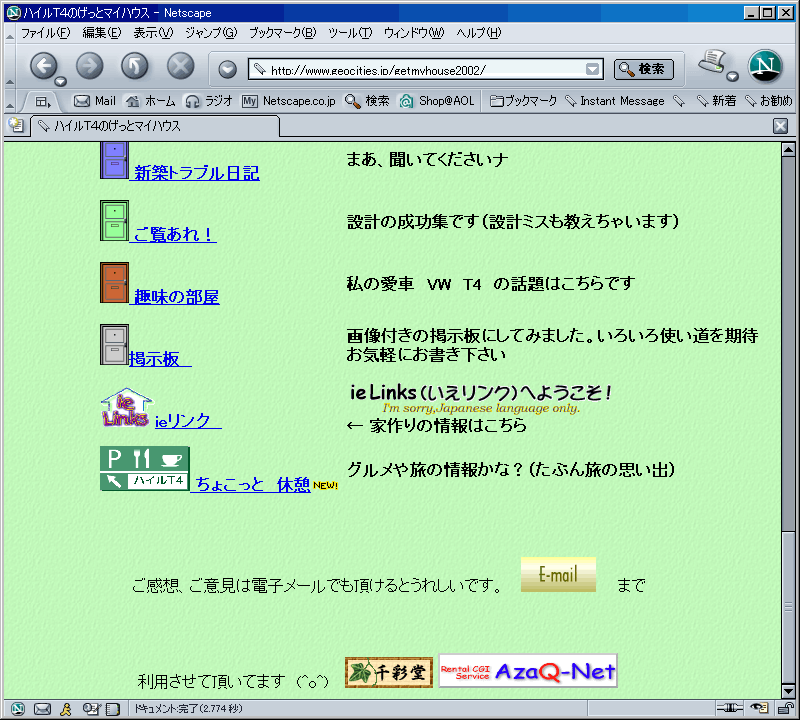The image size is (800, 720).
Task: Reload the page with the Reload button
Action: pos(135,66)
